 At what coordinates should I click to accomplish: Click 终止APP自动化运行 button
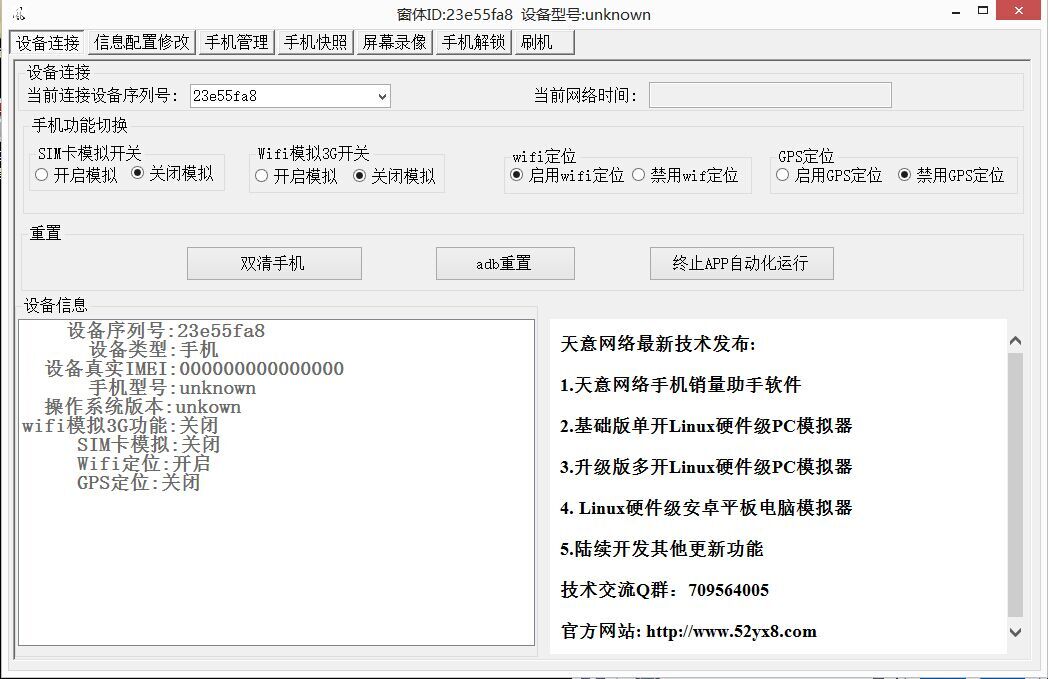point(740,263)
